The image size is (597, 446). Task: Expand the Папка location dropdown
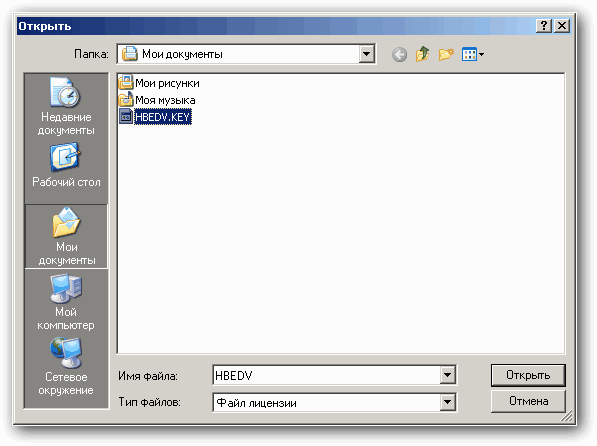coord(366,54)
